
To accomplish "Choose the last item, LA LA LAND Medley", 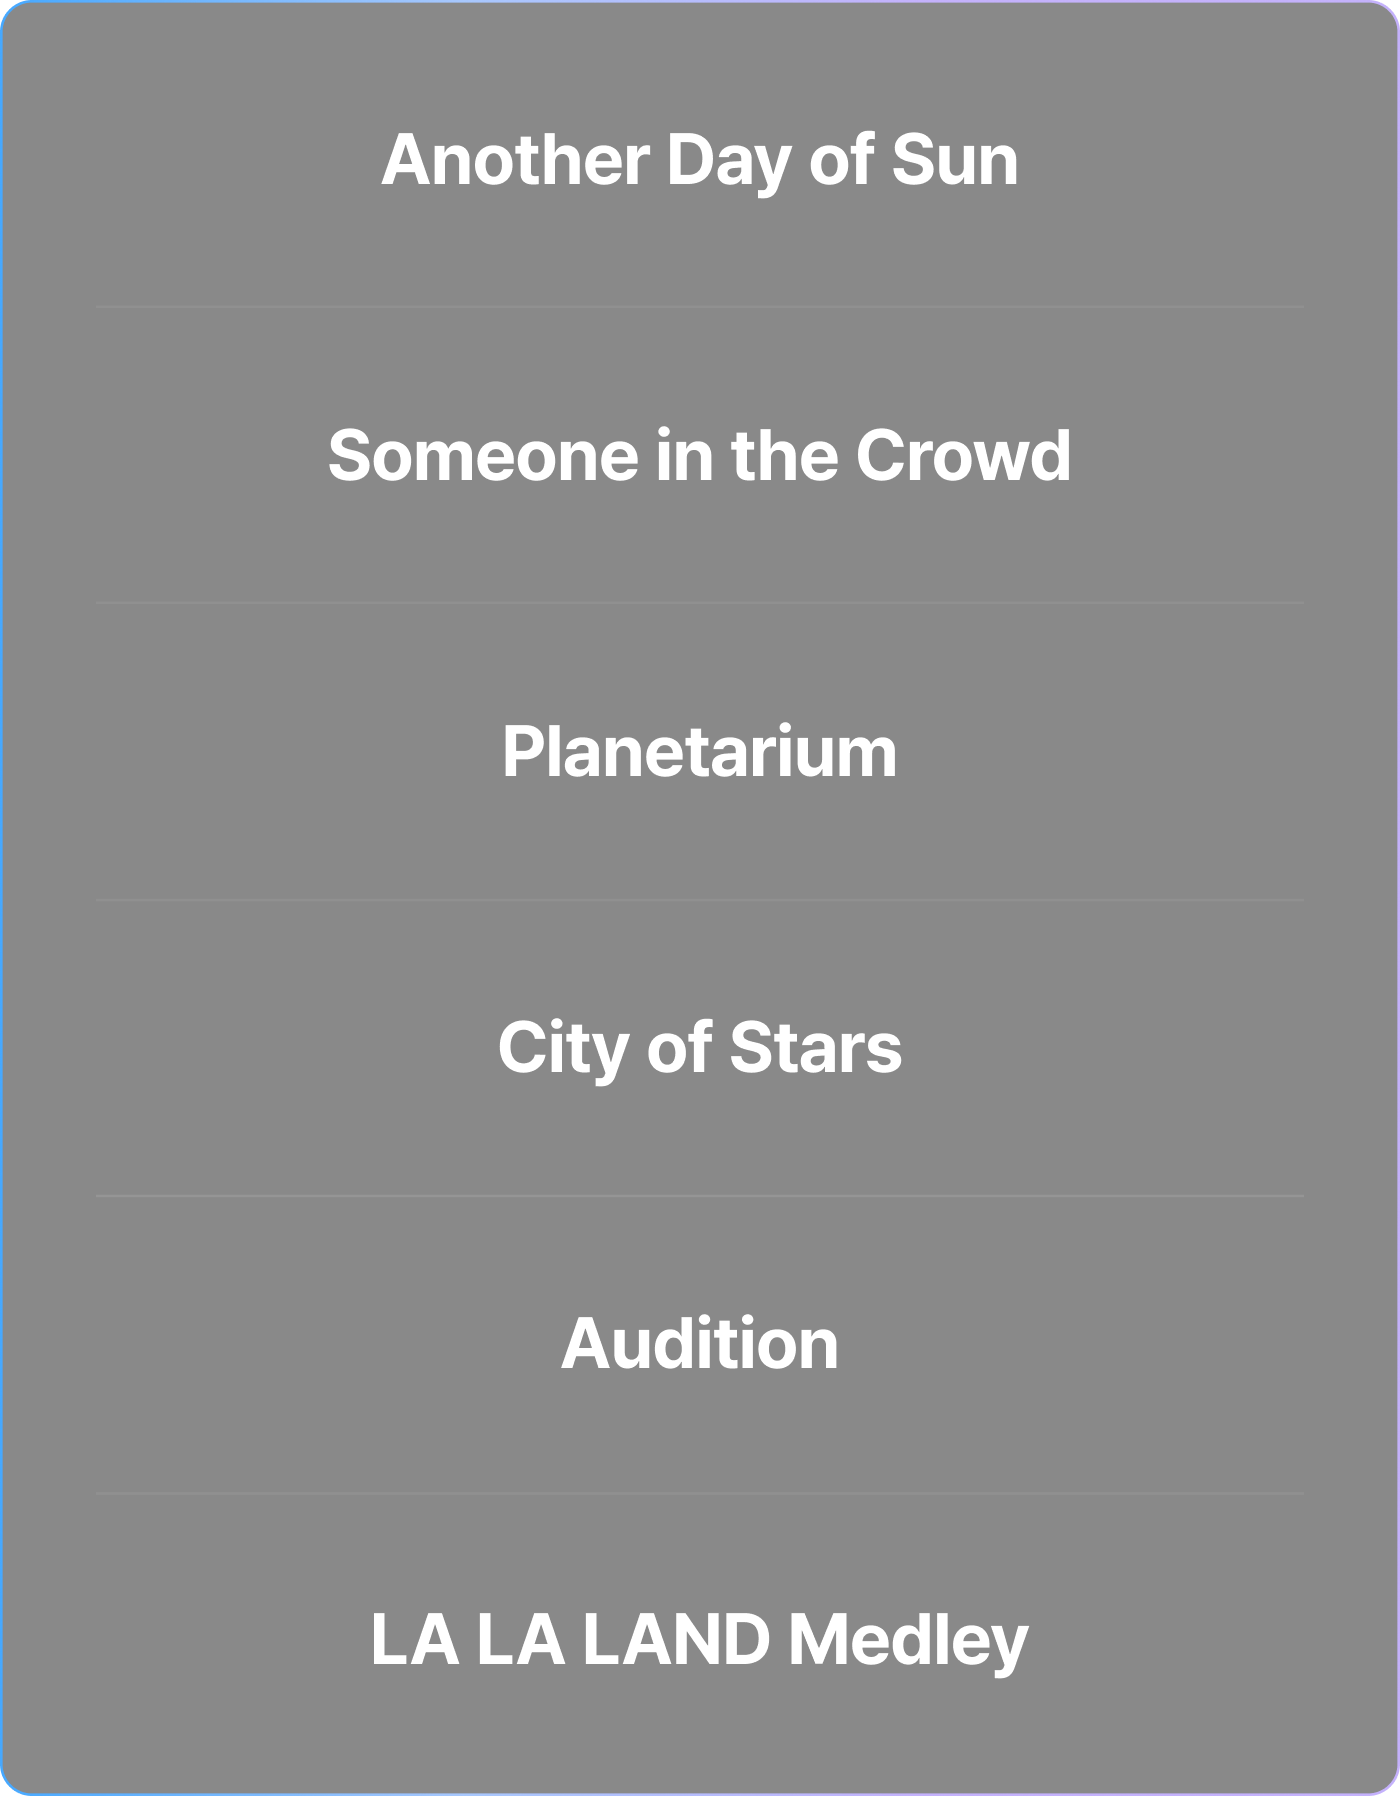I will tap(700, 1640).
